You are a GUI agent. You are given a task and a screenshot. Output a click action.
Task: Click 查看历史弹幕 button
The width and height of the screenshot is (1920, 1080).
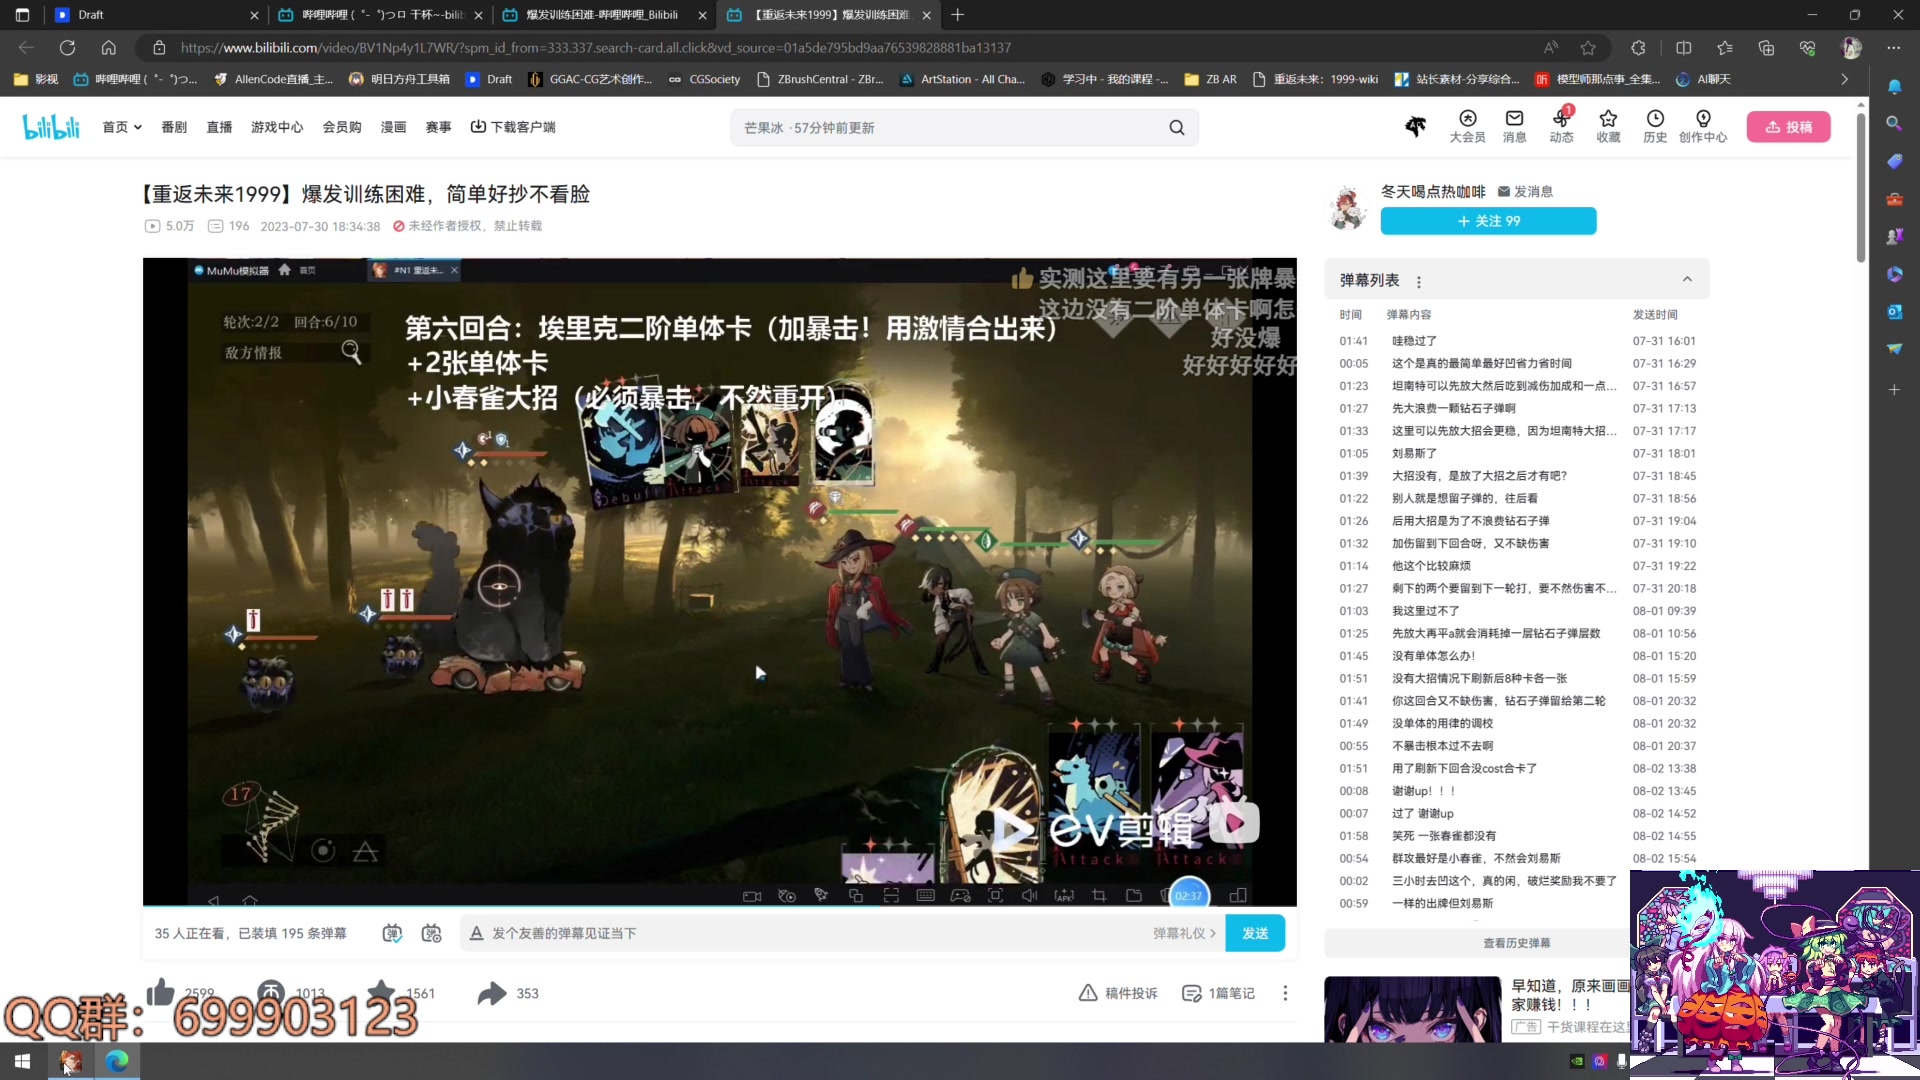(1516, 943)
